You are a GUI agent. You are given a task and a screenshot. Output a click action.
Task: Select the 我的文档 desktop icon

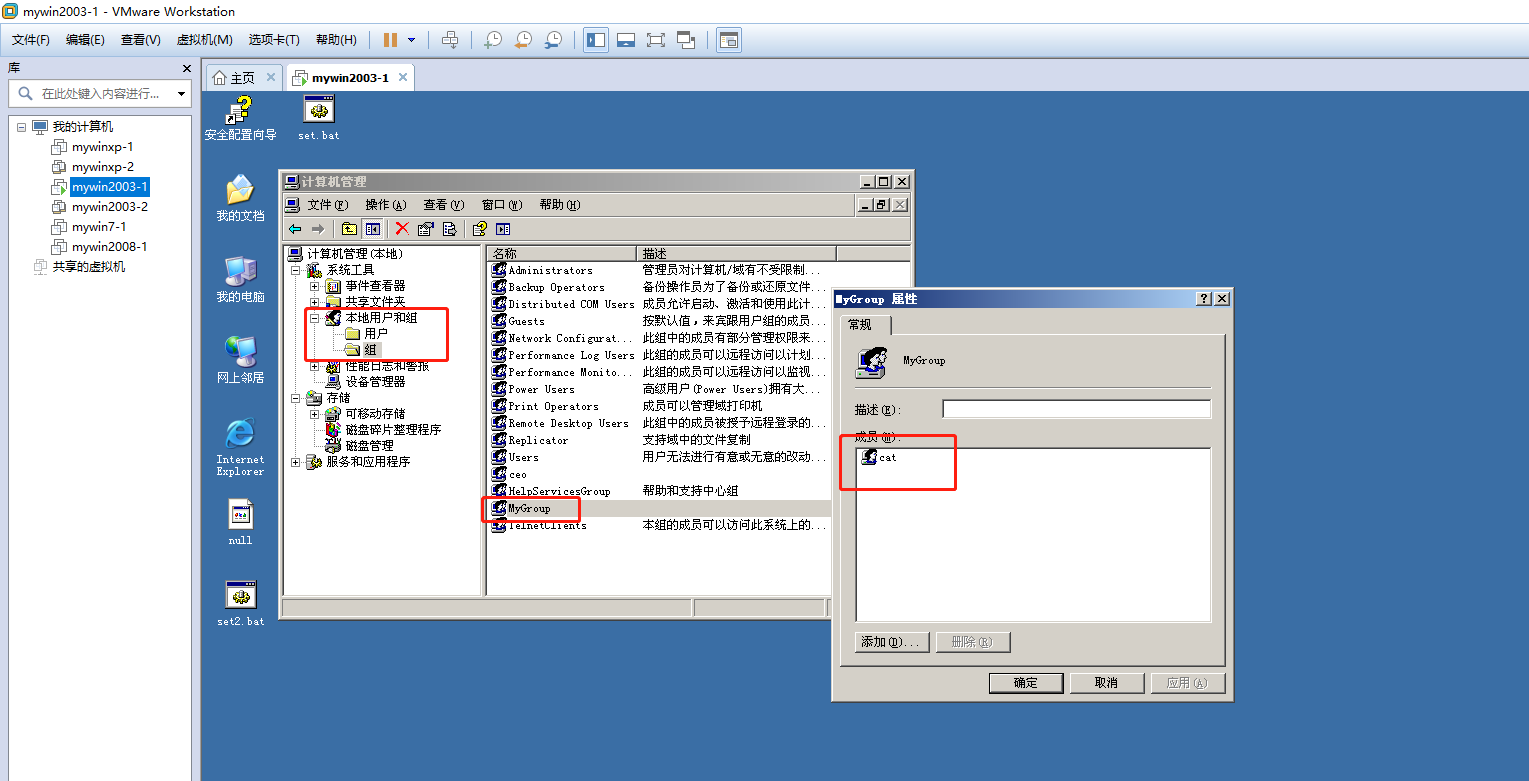tap(240, 198)
